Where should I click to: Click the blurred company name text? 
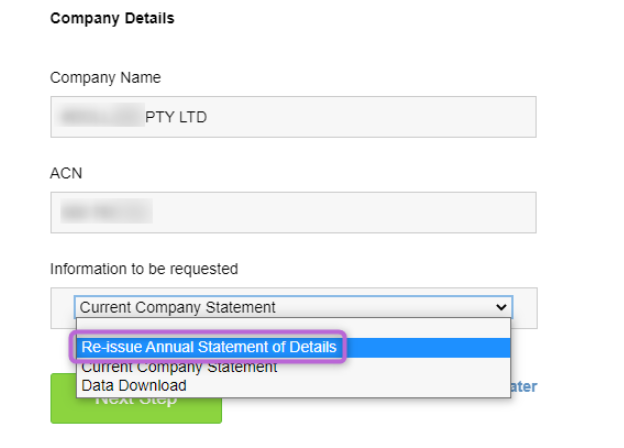101,117
